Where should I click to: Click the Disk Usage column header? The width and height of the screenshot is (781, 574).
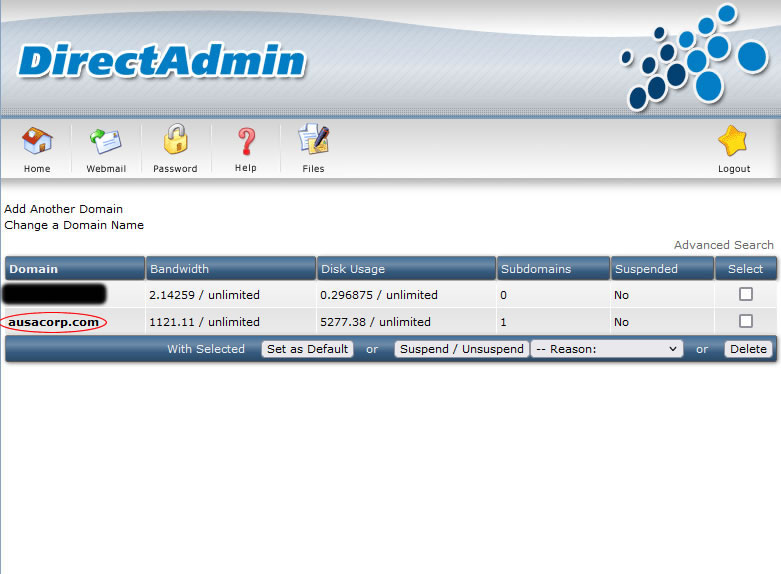(x=352, y=269)
